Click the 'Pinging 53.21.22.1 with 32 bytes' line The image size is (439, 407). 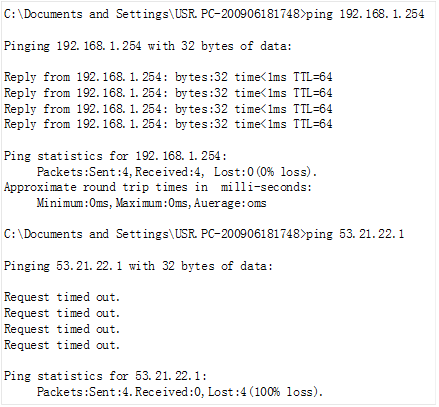click(x=138, y=266)
